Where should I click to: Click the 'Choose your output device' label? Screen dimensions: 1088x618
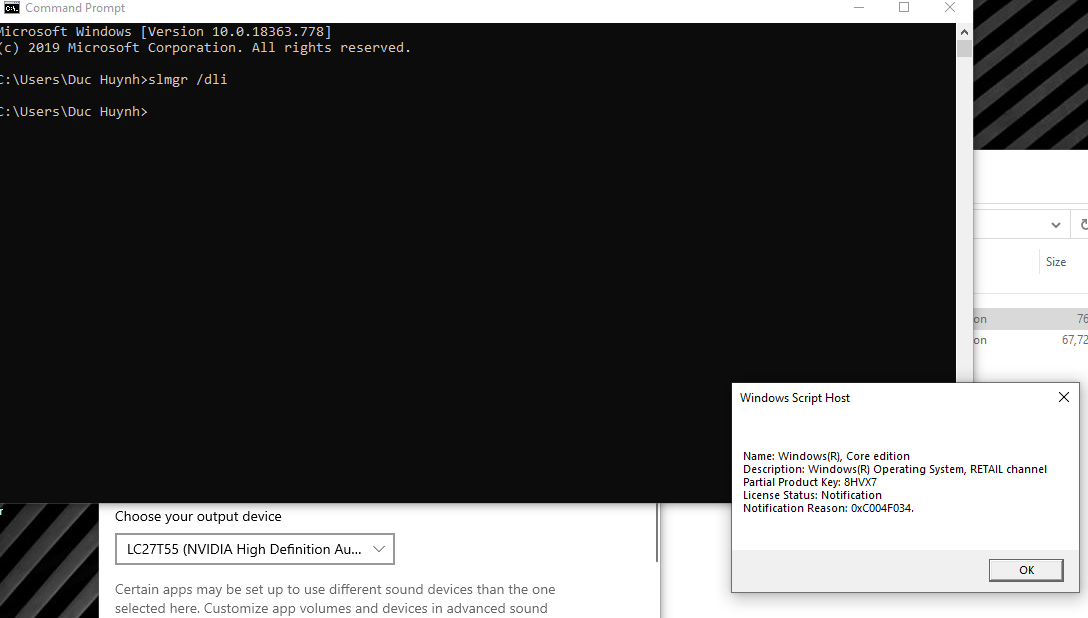tap(198, 516)
